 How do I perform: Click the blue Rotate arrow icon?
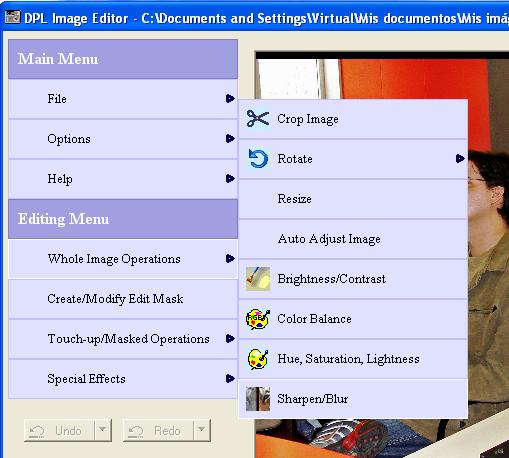(x=258, y=159)
